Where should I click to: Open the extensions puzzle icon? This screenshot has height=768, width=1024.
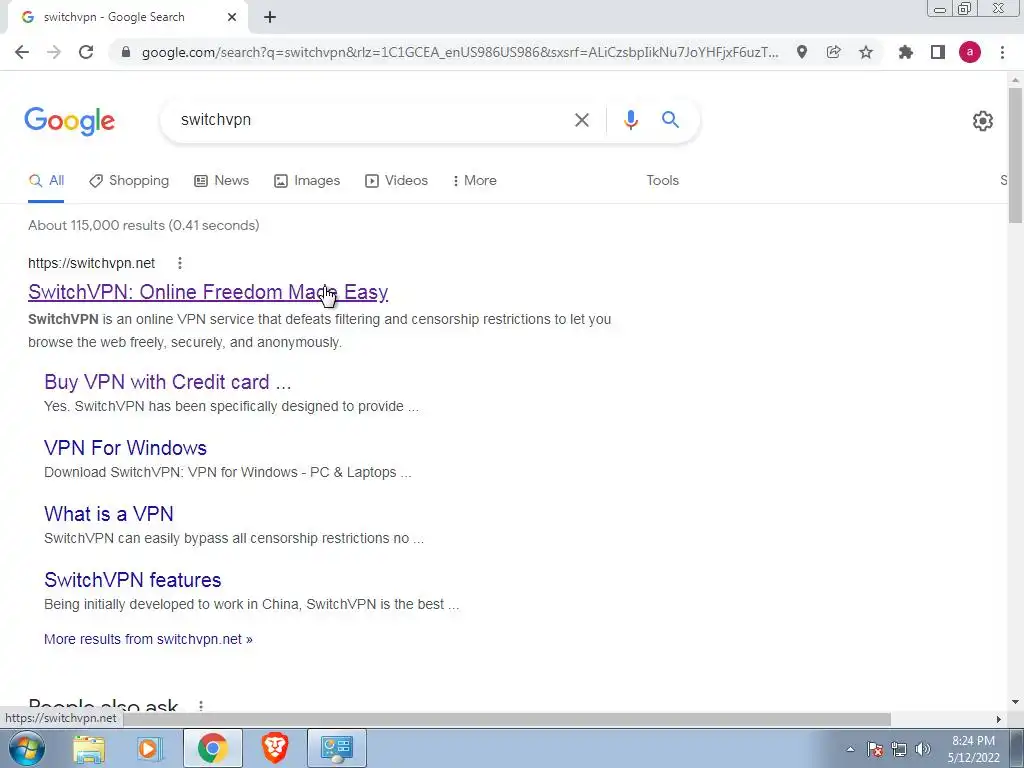point(905,52)
